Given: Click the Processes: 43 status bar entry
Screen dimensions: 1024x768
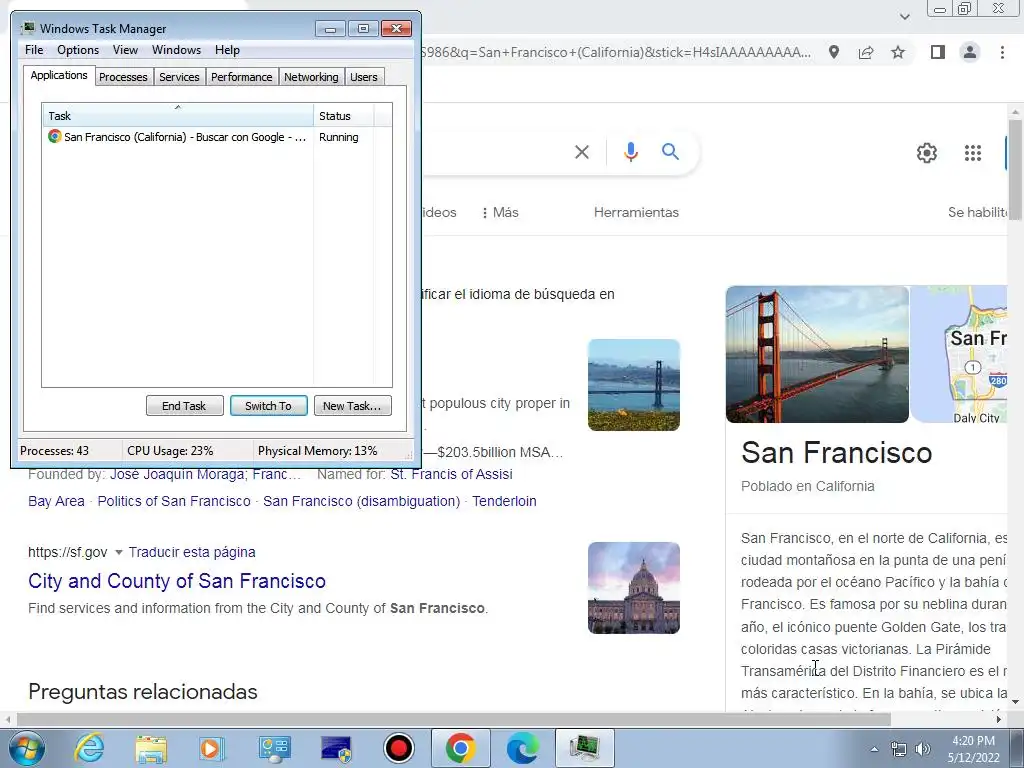Looking at the screenshot, I should pos(55,451).
